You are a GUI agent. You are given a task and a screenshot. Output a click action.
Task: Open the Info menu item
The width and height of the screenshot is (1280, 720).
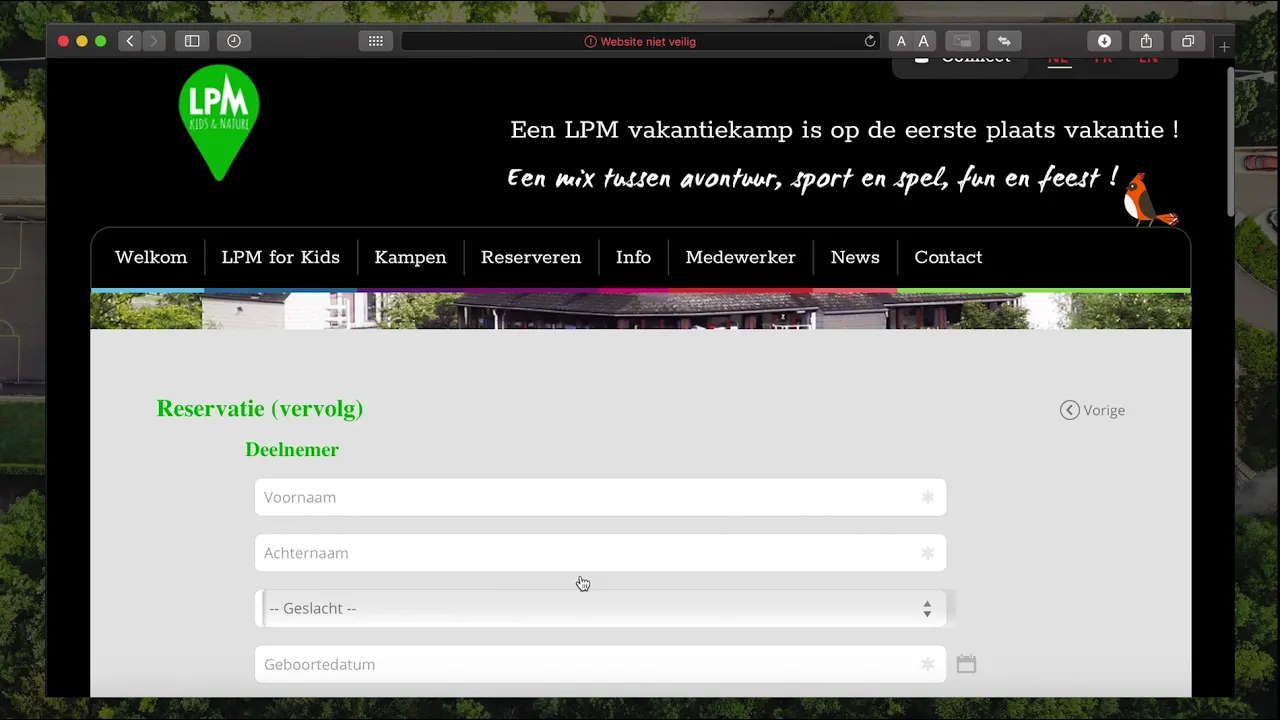click(x=633, y=257)
